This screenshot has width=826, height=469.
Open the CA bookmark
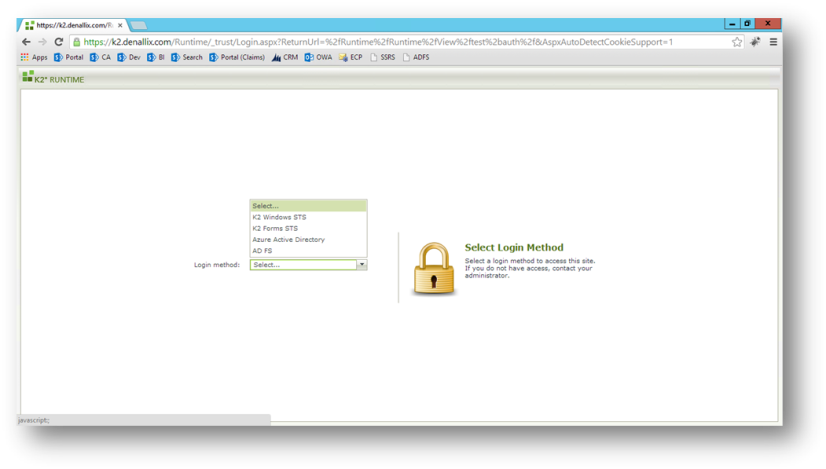click(100, 57)
